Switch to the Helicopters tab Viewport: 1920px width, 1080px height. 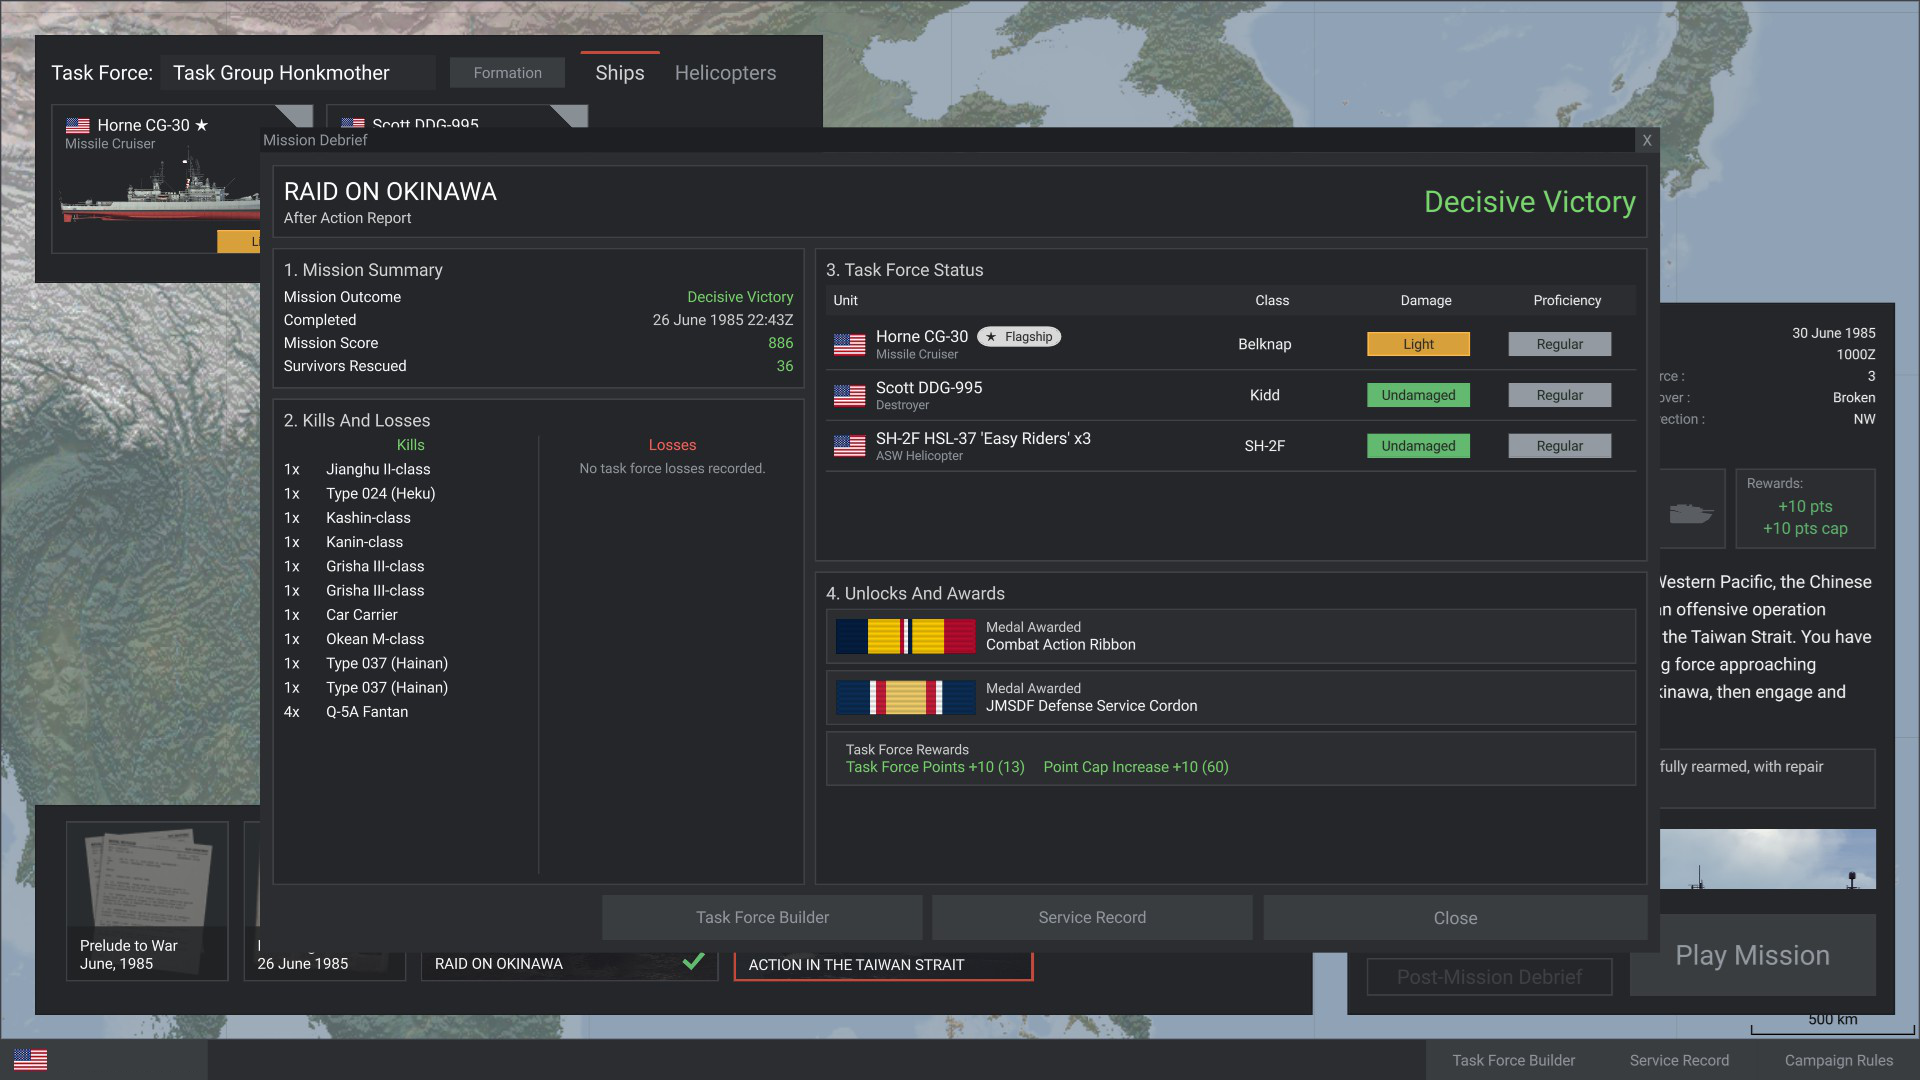click(725, 73)
